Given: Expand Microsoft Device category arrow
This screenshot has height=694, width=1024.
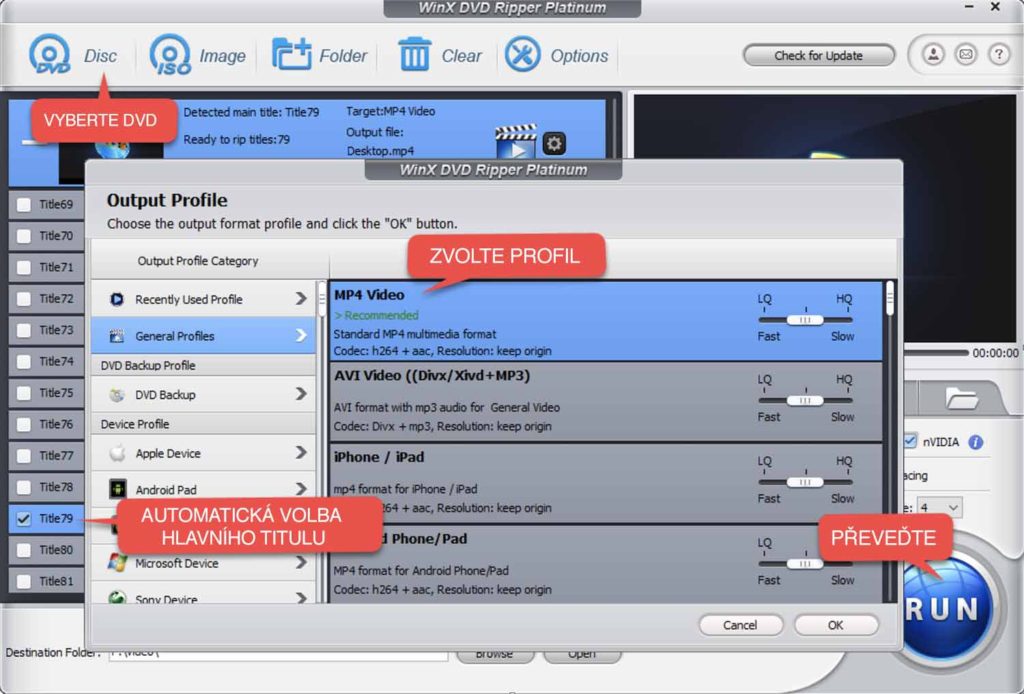Looking at the screenshot, I should [300, 562].
